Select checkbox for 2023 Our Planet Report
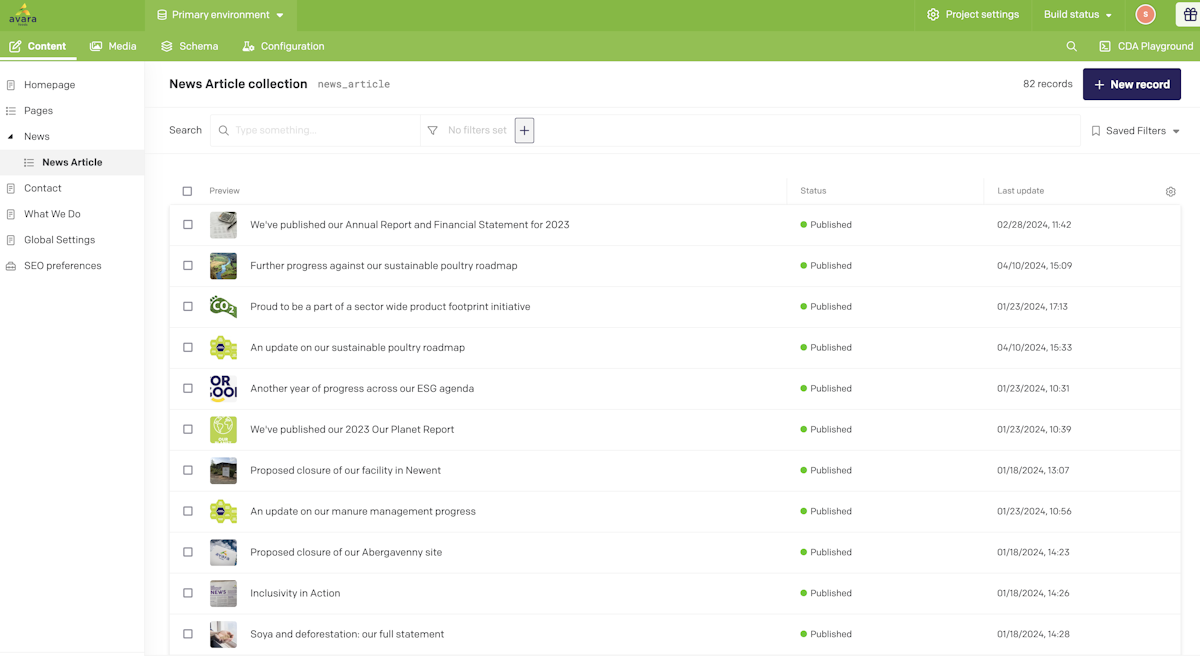Image resolution: width=1200 pixels, height=656 pixels. click(x=187, y=429)
